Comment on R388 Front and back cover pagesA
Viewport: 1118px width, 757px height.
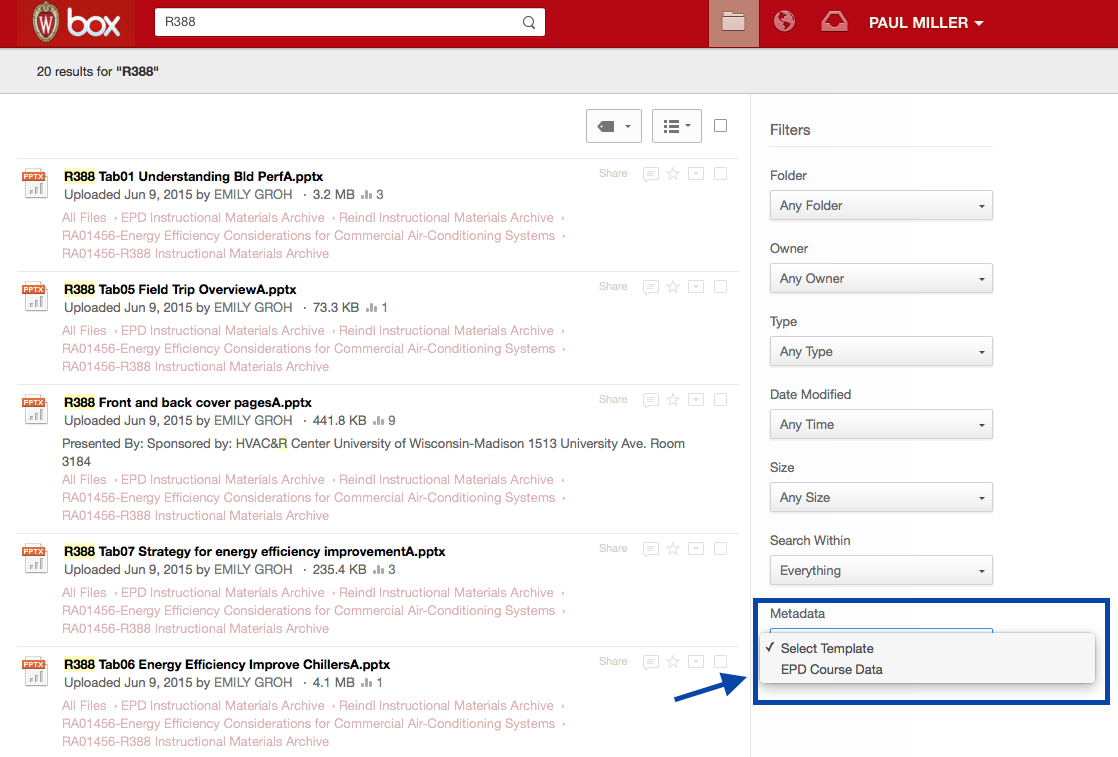650,400
